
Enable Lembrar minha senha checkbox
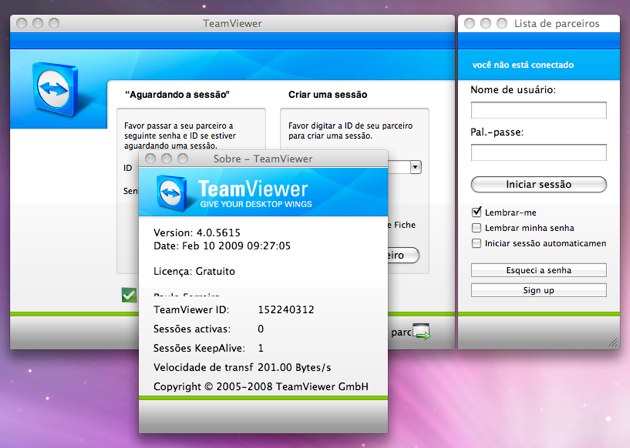click(x=477, y=228)
